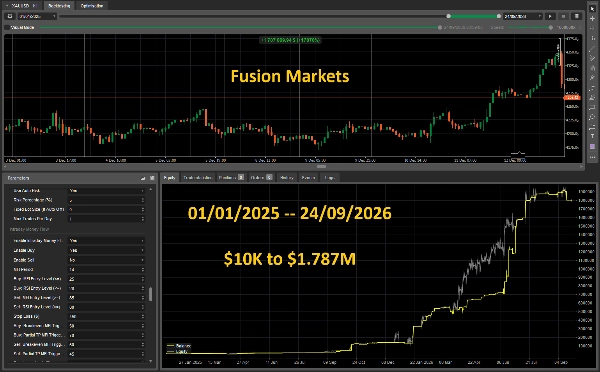Click the purple drawing color swatch

coord(592,147)
